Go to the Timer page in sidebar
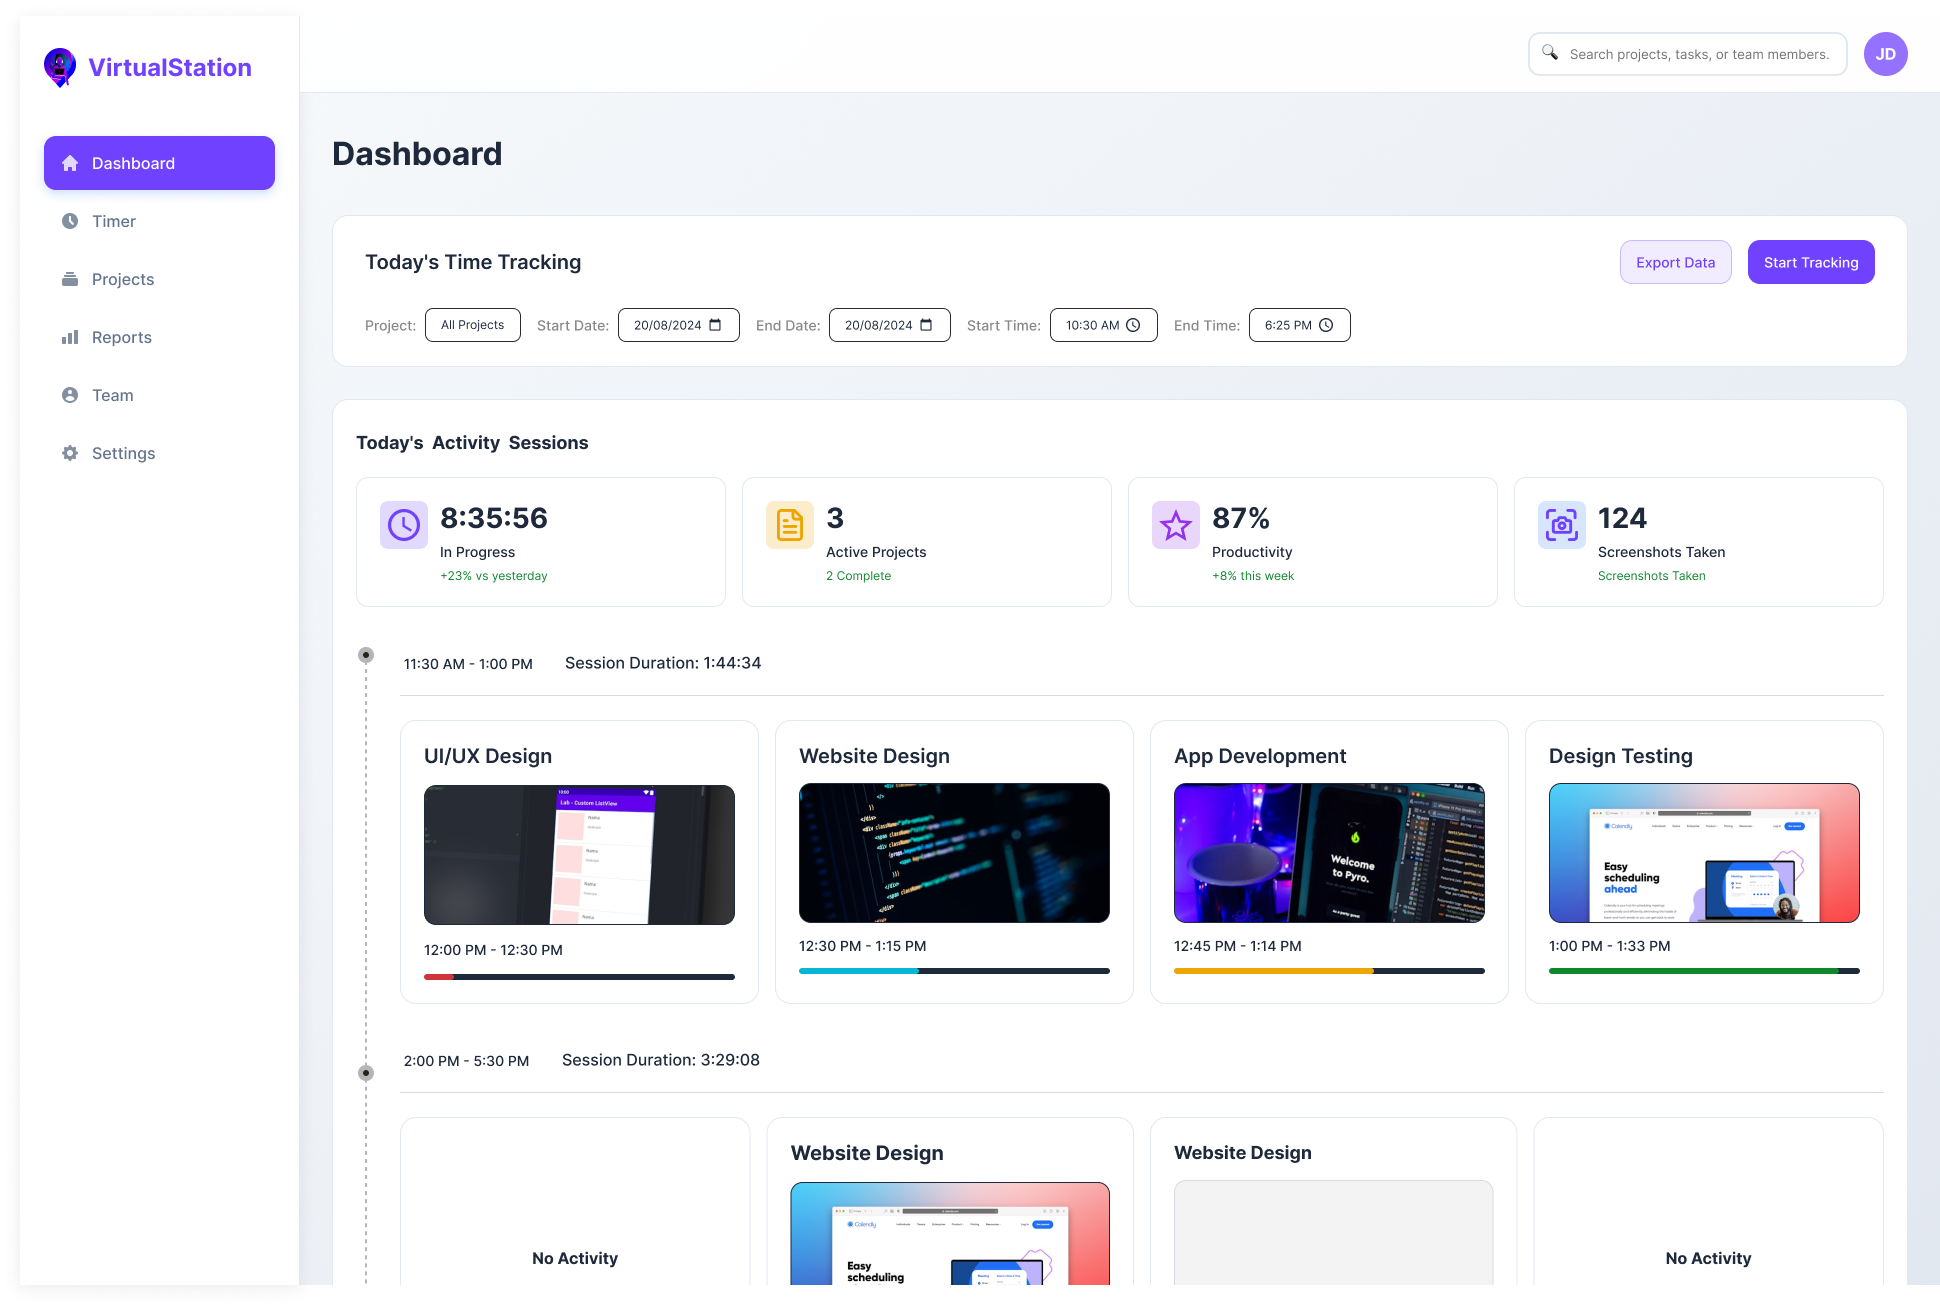The width and height of the screenshot is (1940, 1309). point(113,221)
